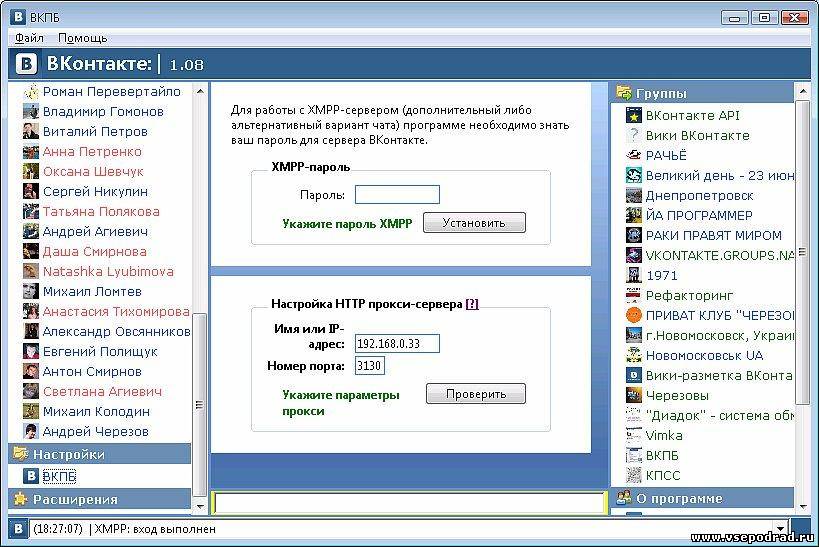Click the chat message input box
This screenshot has width=819, height=547.
pos(410,503)
